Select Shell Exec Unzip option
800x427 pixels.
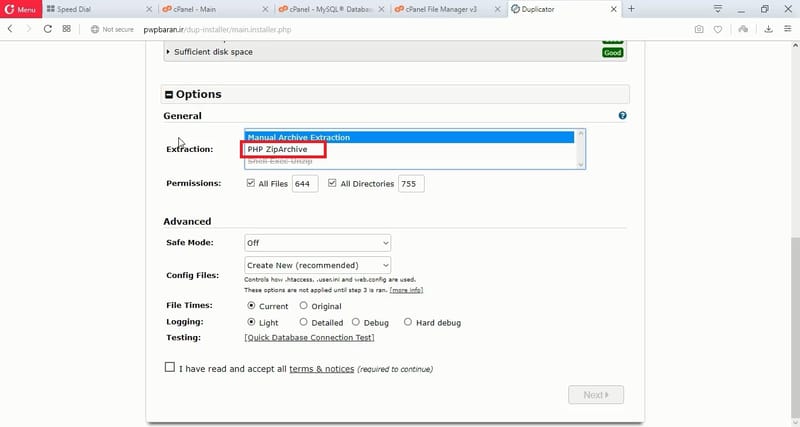(x=409, y=161)
